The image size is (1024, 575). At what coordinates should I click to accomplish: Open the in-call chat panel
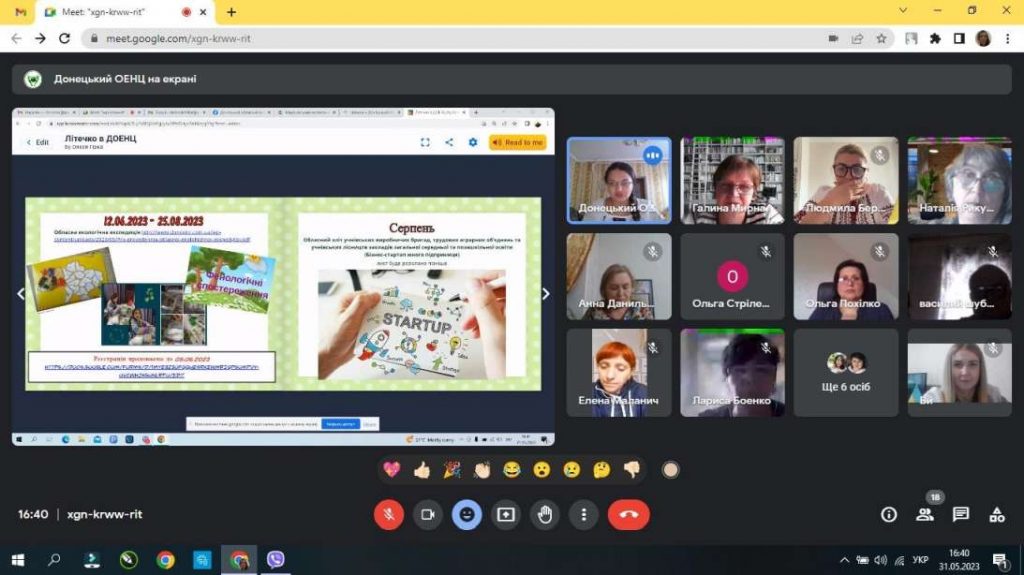coord(961,515)
